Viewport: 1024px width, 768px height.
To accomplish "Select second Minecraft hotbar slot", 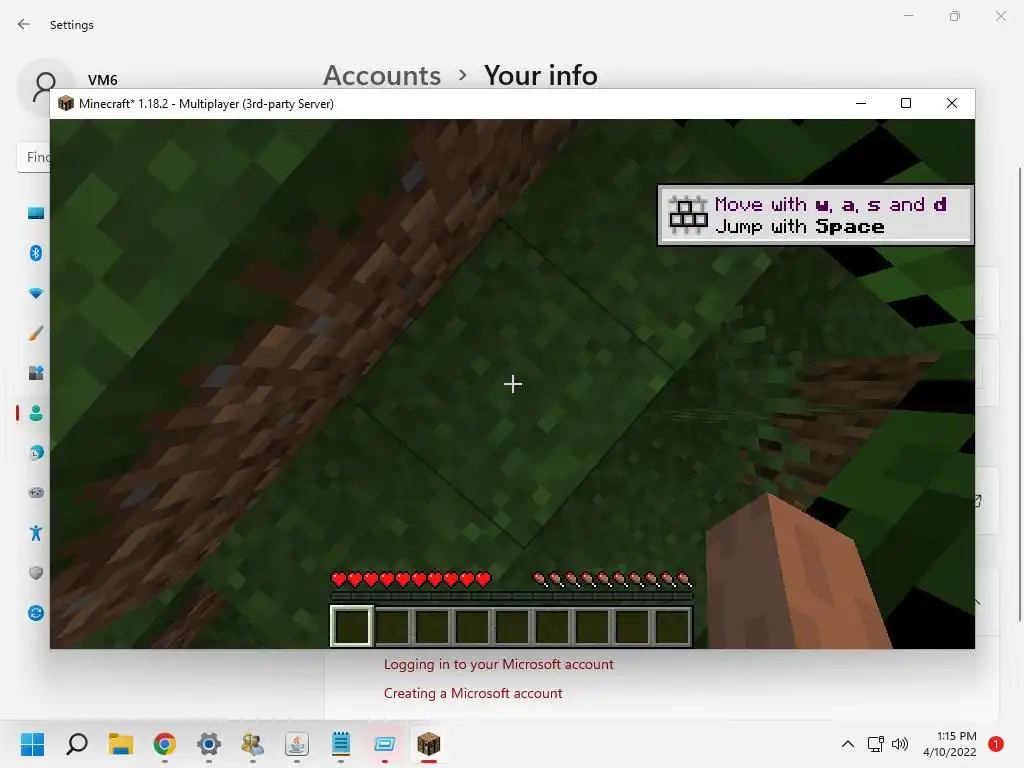I will pyautogui.click(x=392, y=627).
